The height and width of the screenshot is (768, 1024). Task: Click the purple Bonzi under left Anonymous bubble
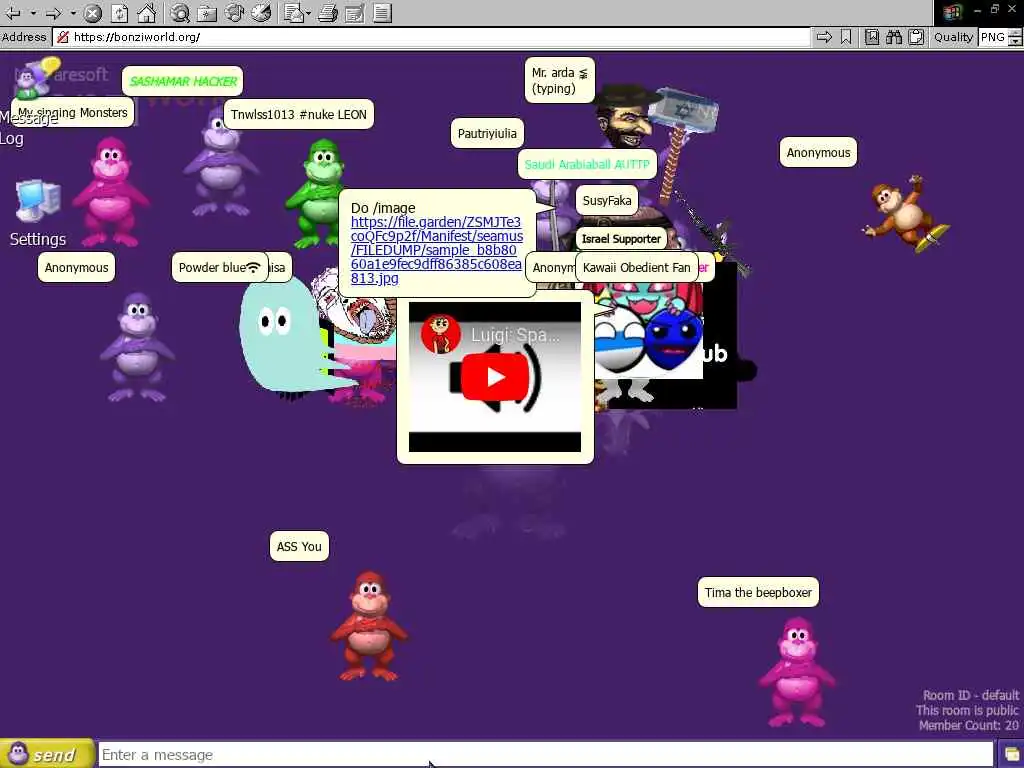point(137,346)
